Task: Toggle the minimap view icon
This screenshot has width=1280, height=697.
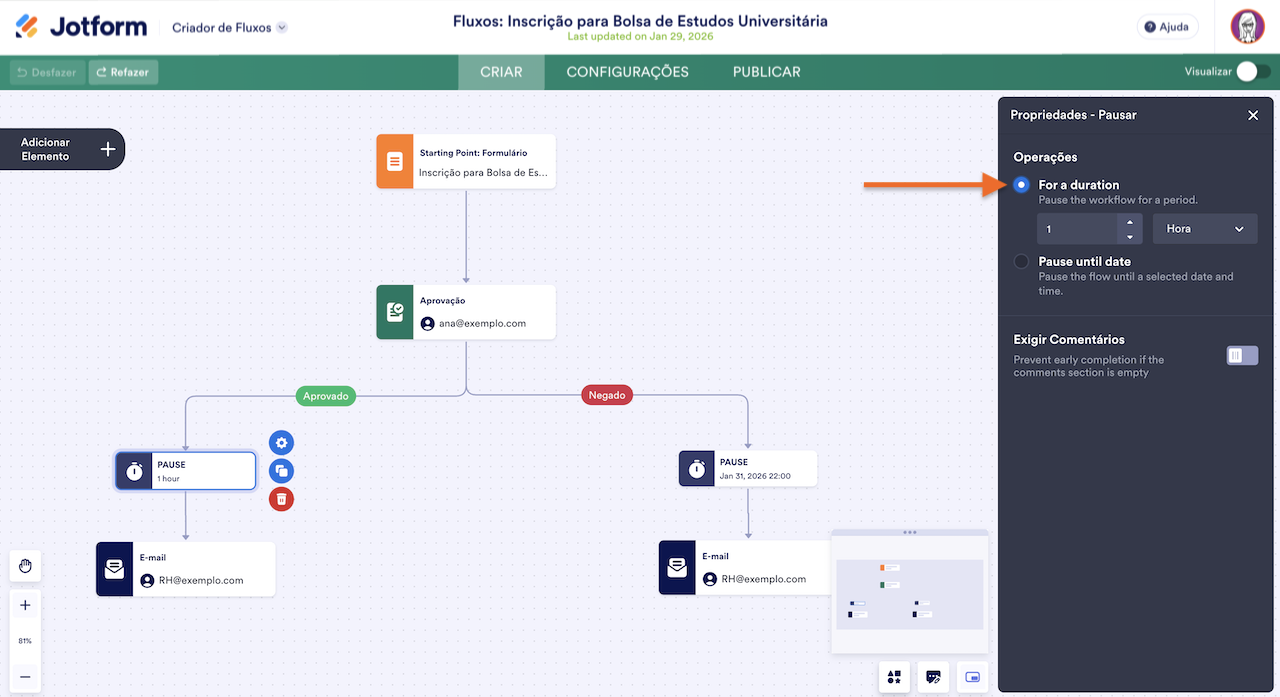Action: pyautogui.click(x=972, y=677)
